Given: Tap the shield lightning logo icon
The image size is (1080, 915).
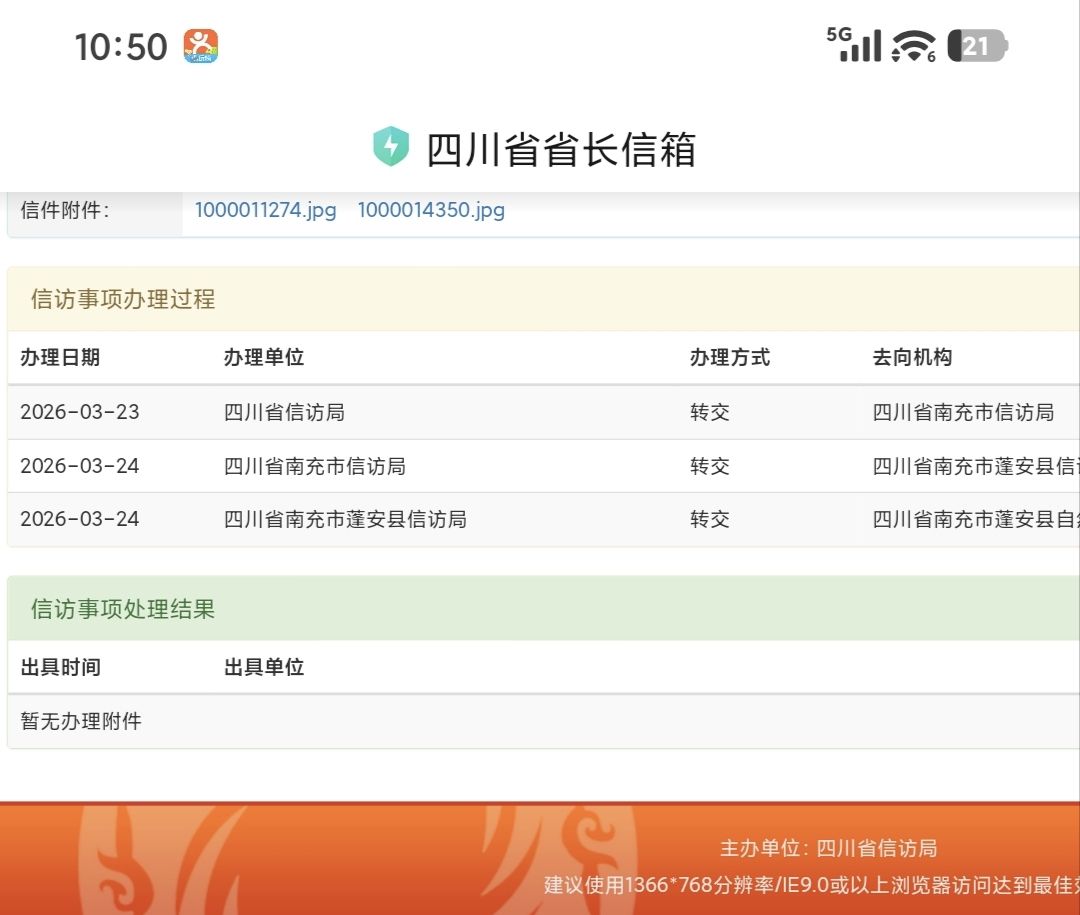Looking at the screenshot, I should point(391,147).
